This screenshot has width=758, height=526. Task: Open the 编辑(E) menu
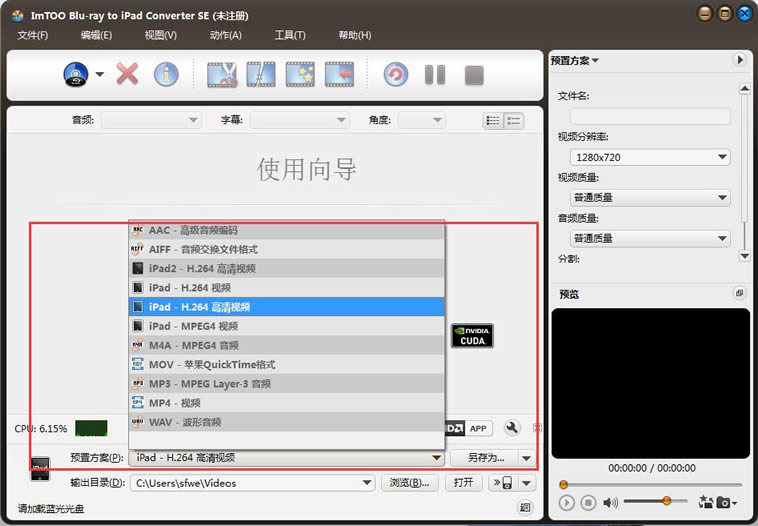(x=96, y=35)
